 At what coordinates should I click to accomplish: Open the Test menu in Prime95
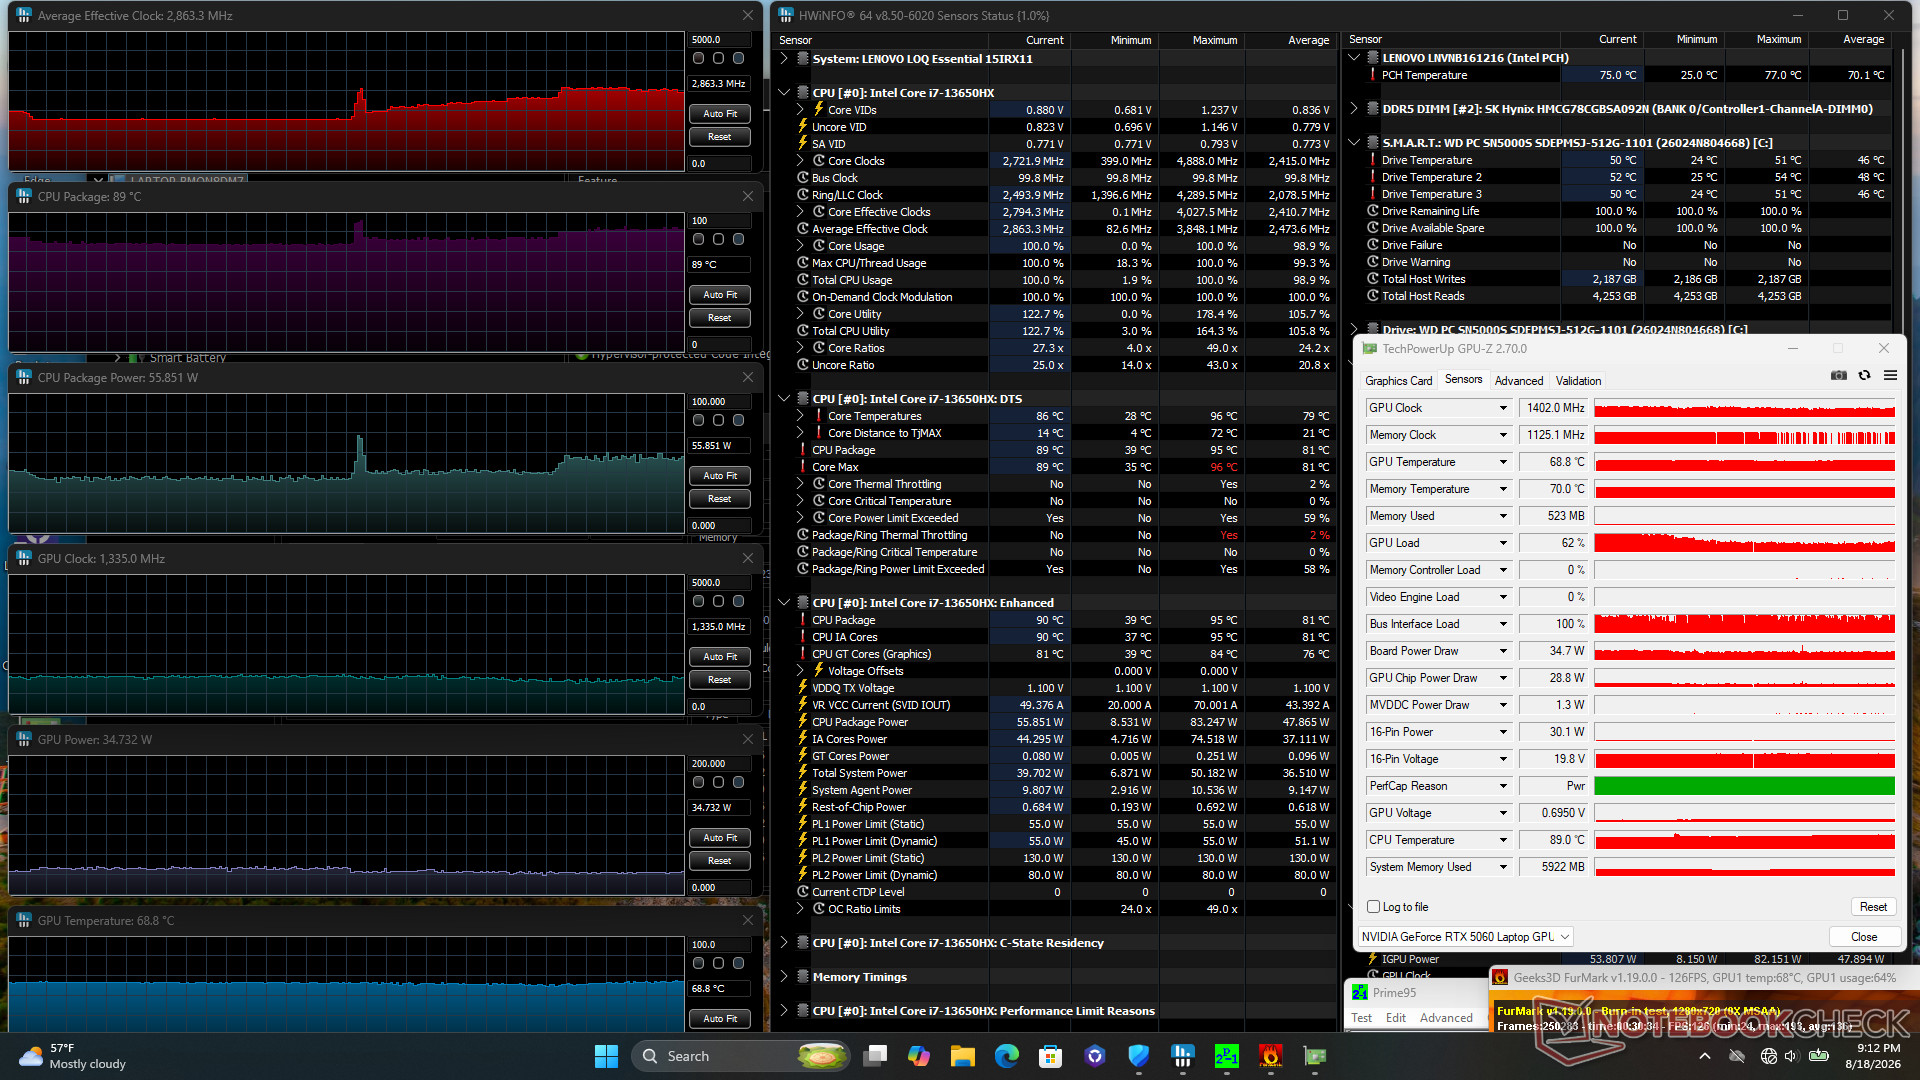coord(1362,1018)
